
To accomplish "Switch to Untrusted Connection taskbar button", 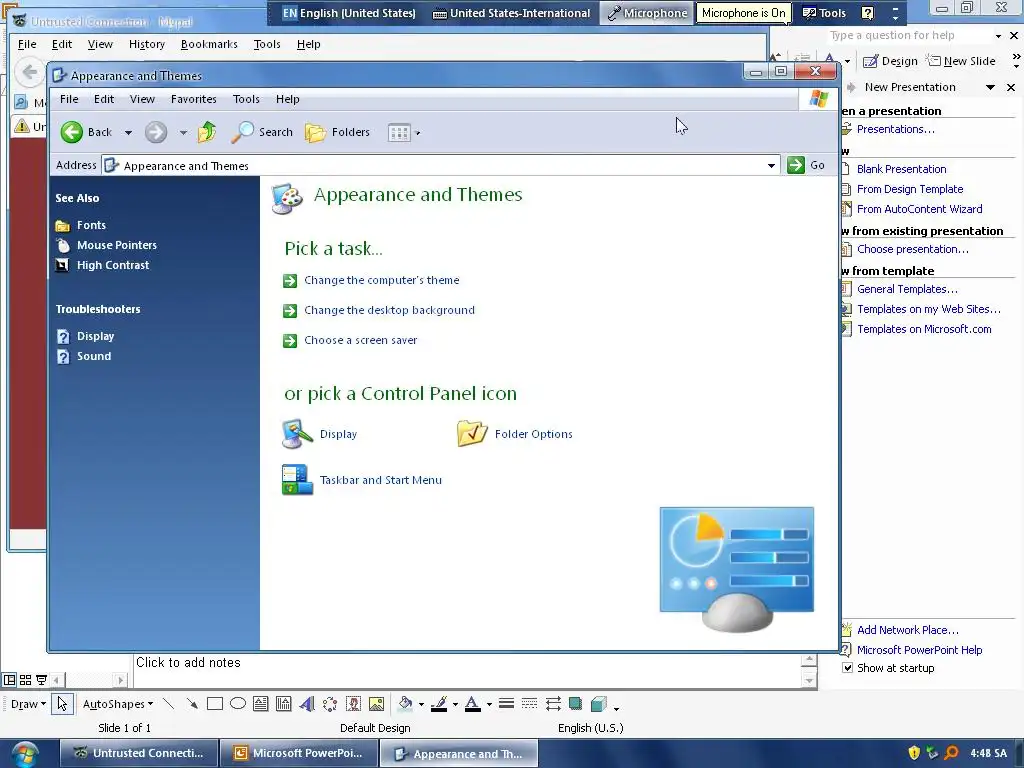I will pyautogui.click(x=140, y=754).
